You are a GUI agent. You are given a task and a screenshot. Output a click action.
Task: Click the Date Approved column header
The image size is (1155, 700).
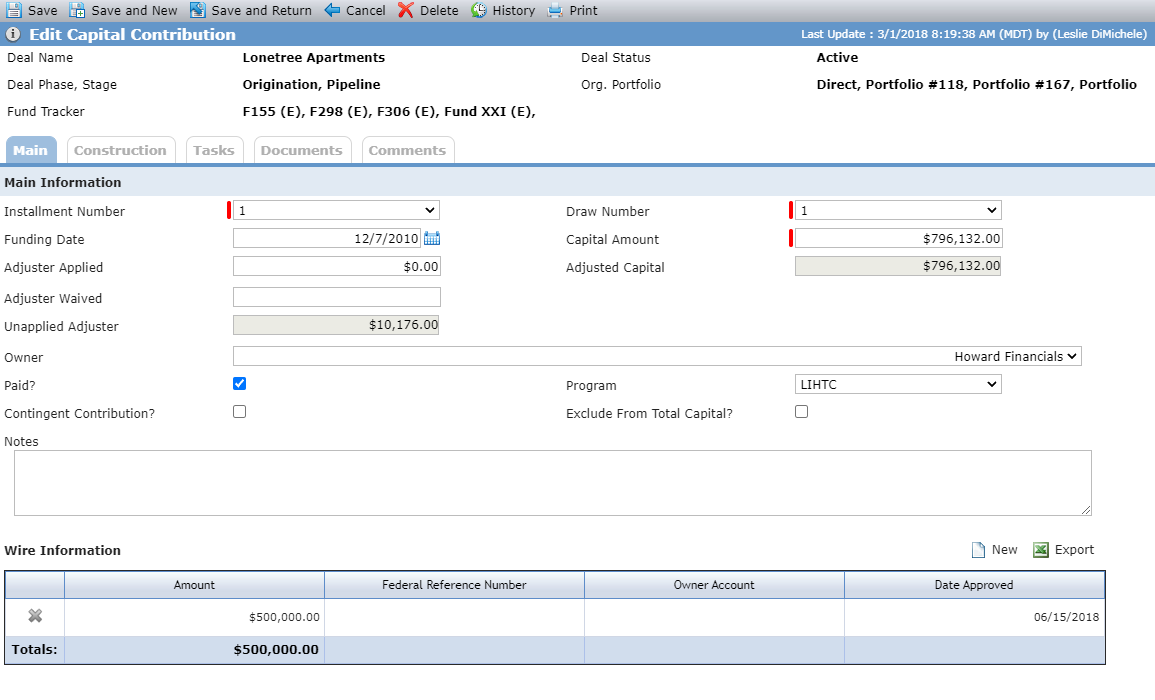pos(975,585)
